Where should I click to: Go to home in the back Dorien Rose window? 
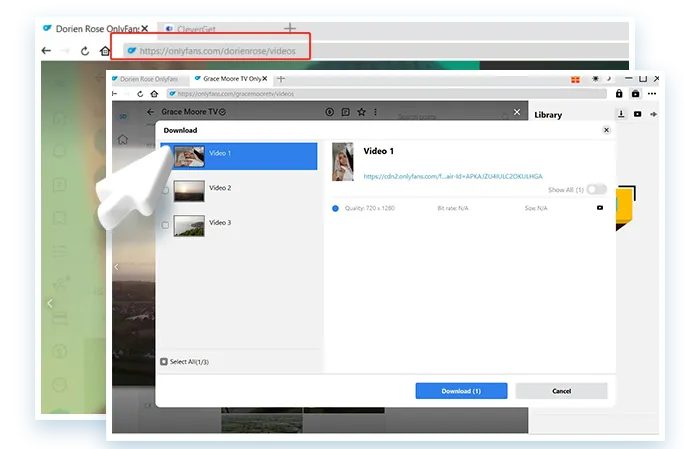pos(105,51)
